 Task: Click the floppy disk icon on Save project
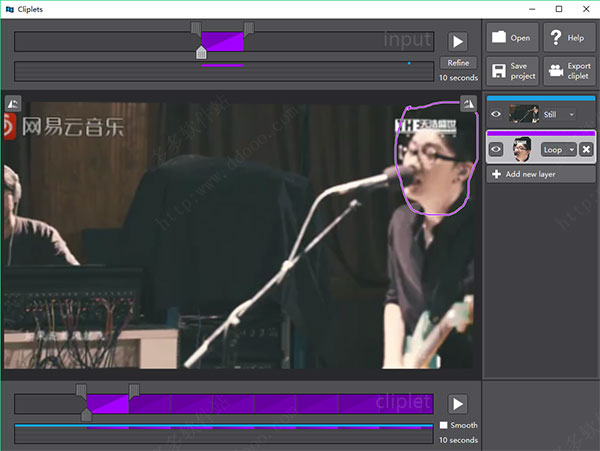pyautogui.click(x=499, y=71)
